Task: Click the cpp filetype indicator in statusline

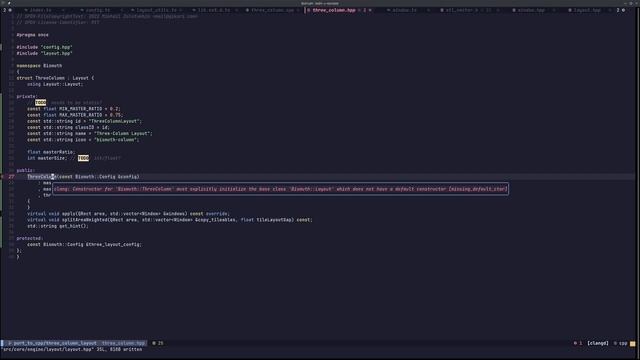Action: coord(621,343)
